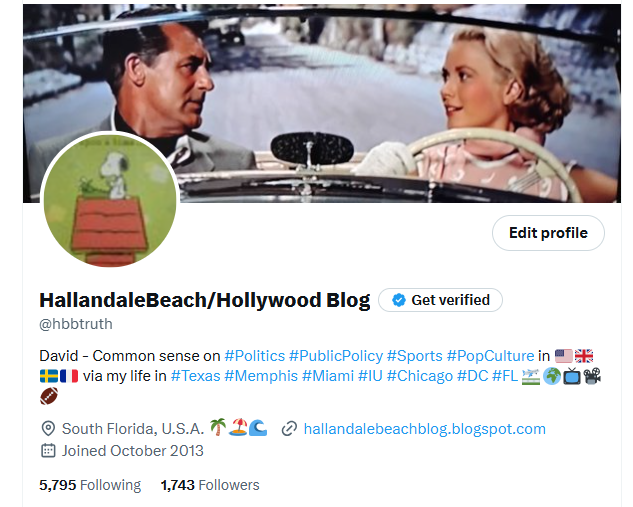
Task: Click the #PopCulture hashtag link
Action: (490, 356)
